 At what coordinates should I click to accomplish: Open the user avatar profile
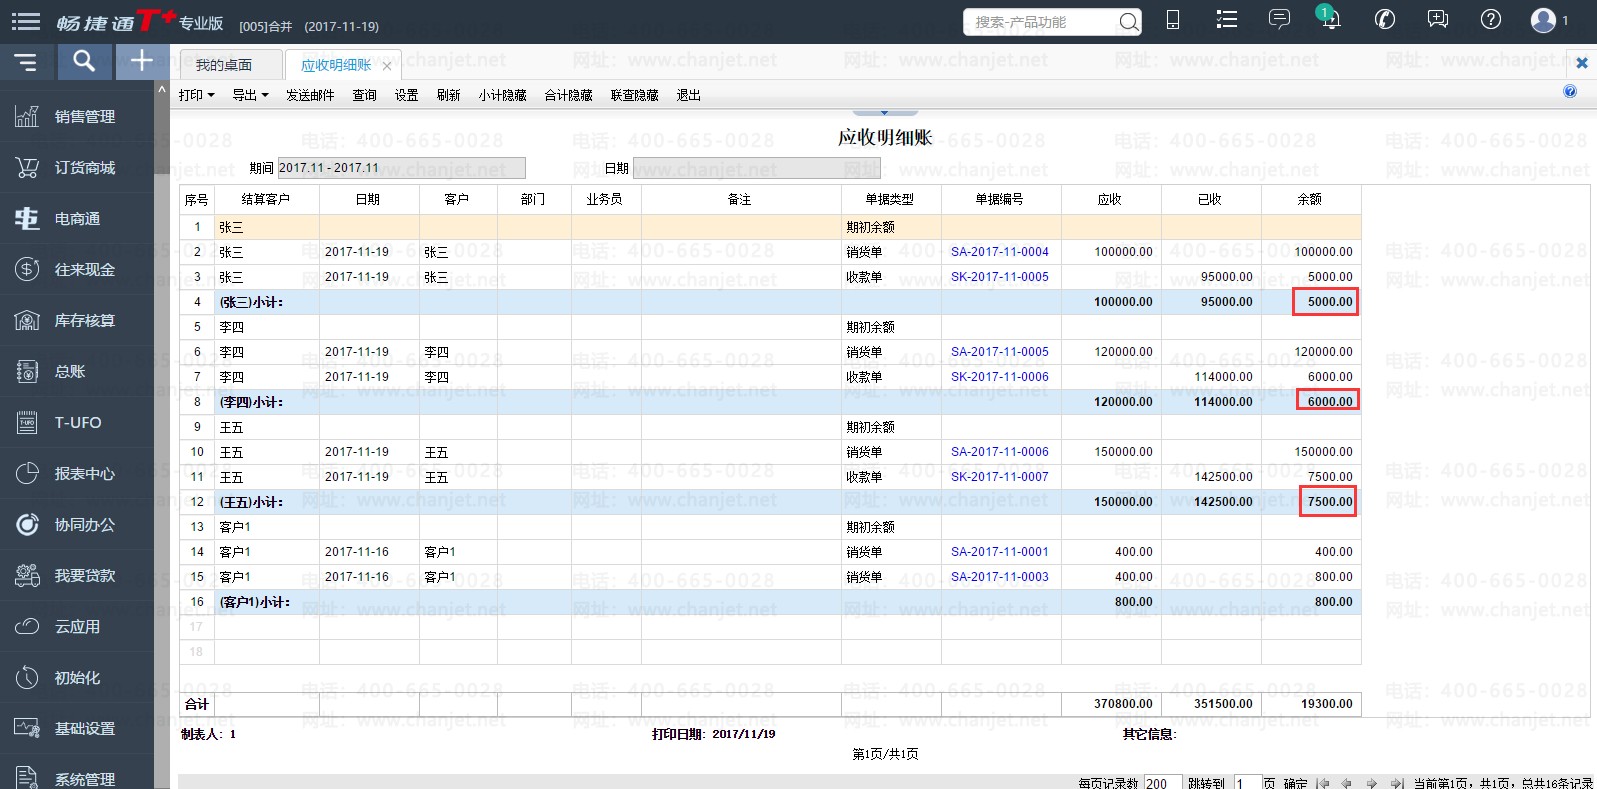(x=1544, y=20)
